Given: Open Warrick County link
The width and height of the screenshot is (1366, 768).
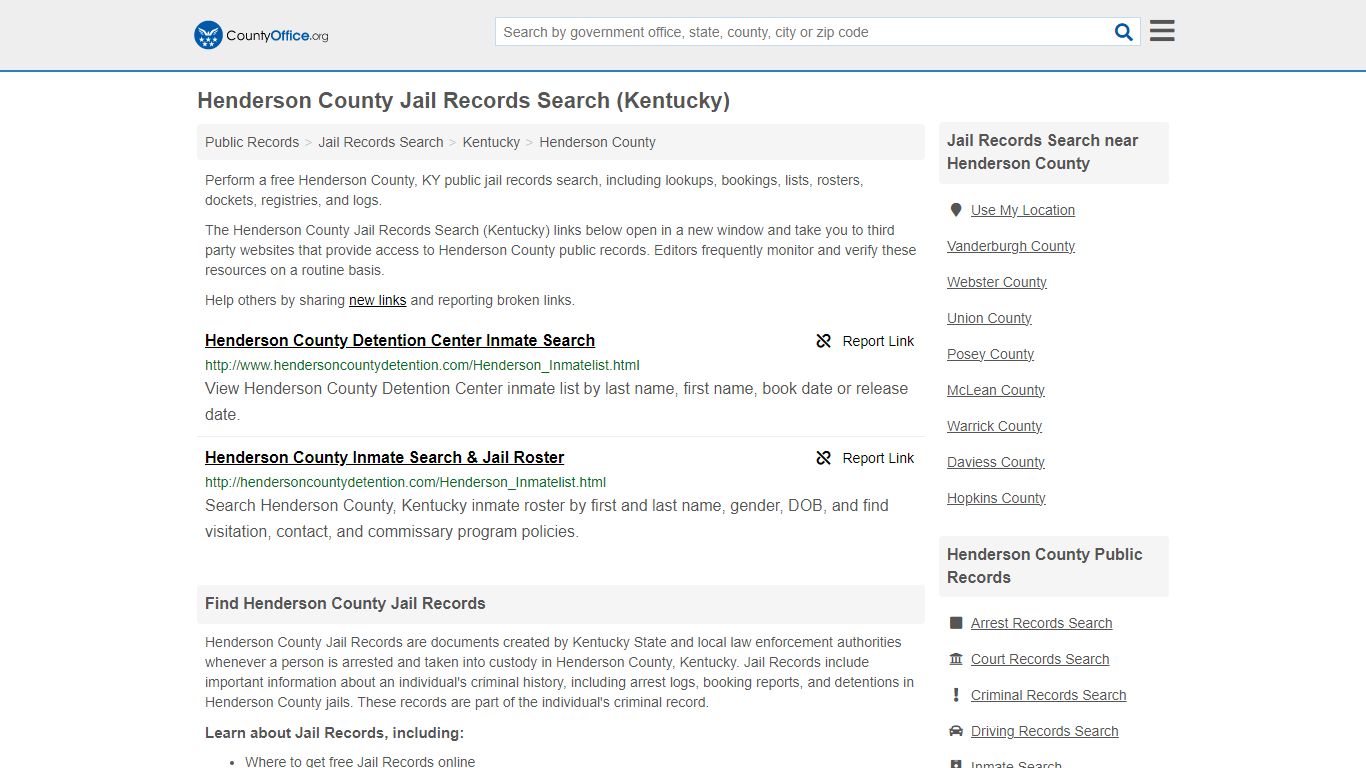Looking at the screenshot, I should pyautogui.click(x=994, y=426).
